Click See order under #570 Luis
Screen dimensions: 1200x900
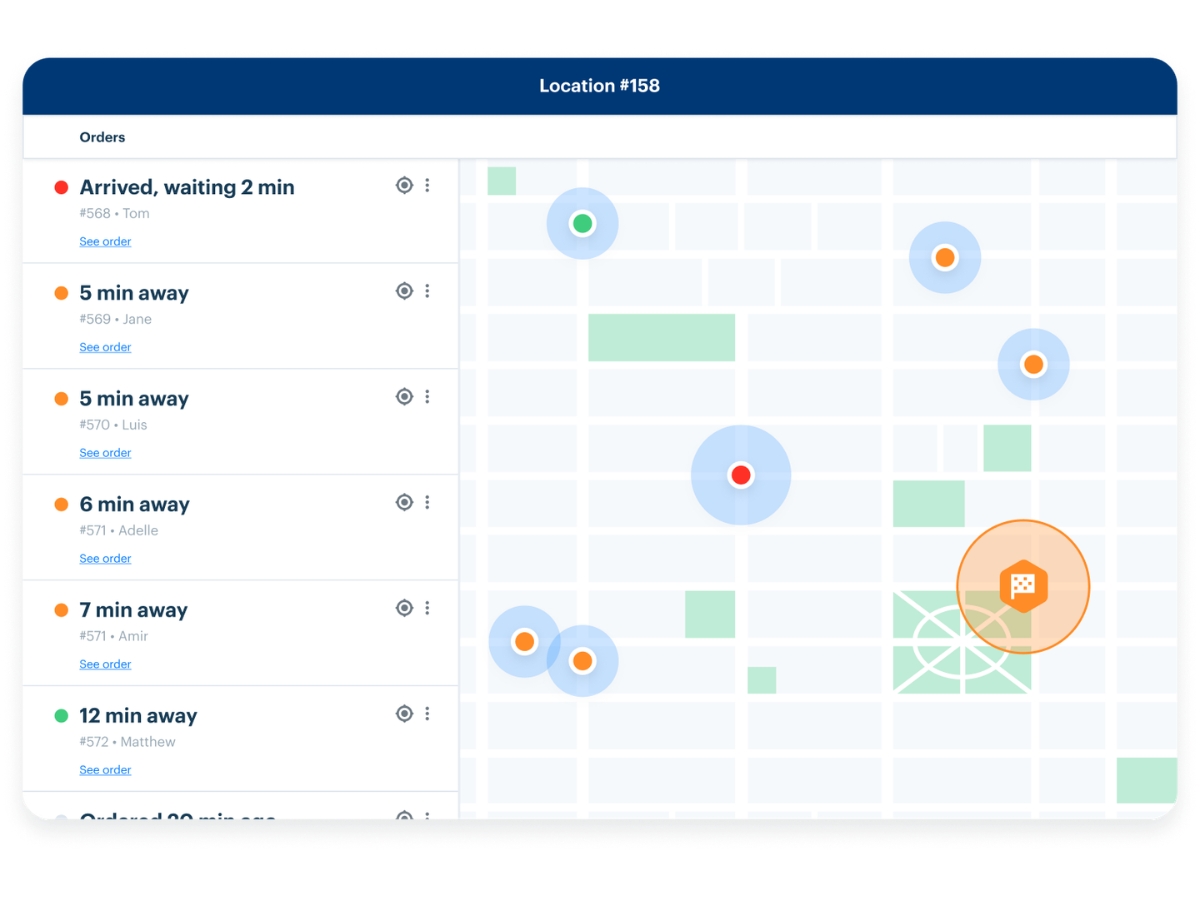pyautogui.click(x=105, y=453)
